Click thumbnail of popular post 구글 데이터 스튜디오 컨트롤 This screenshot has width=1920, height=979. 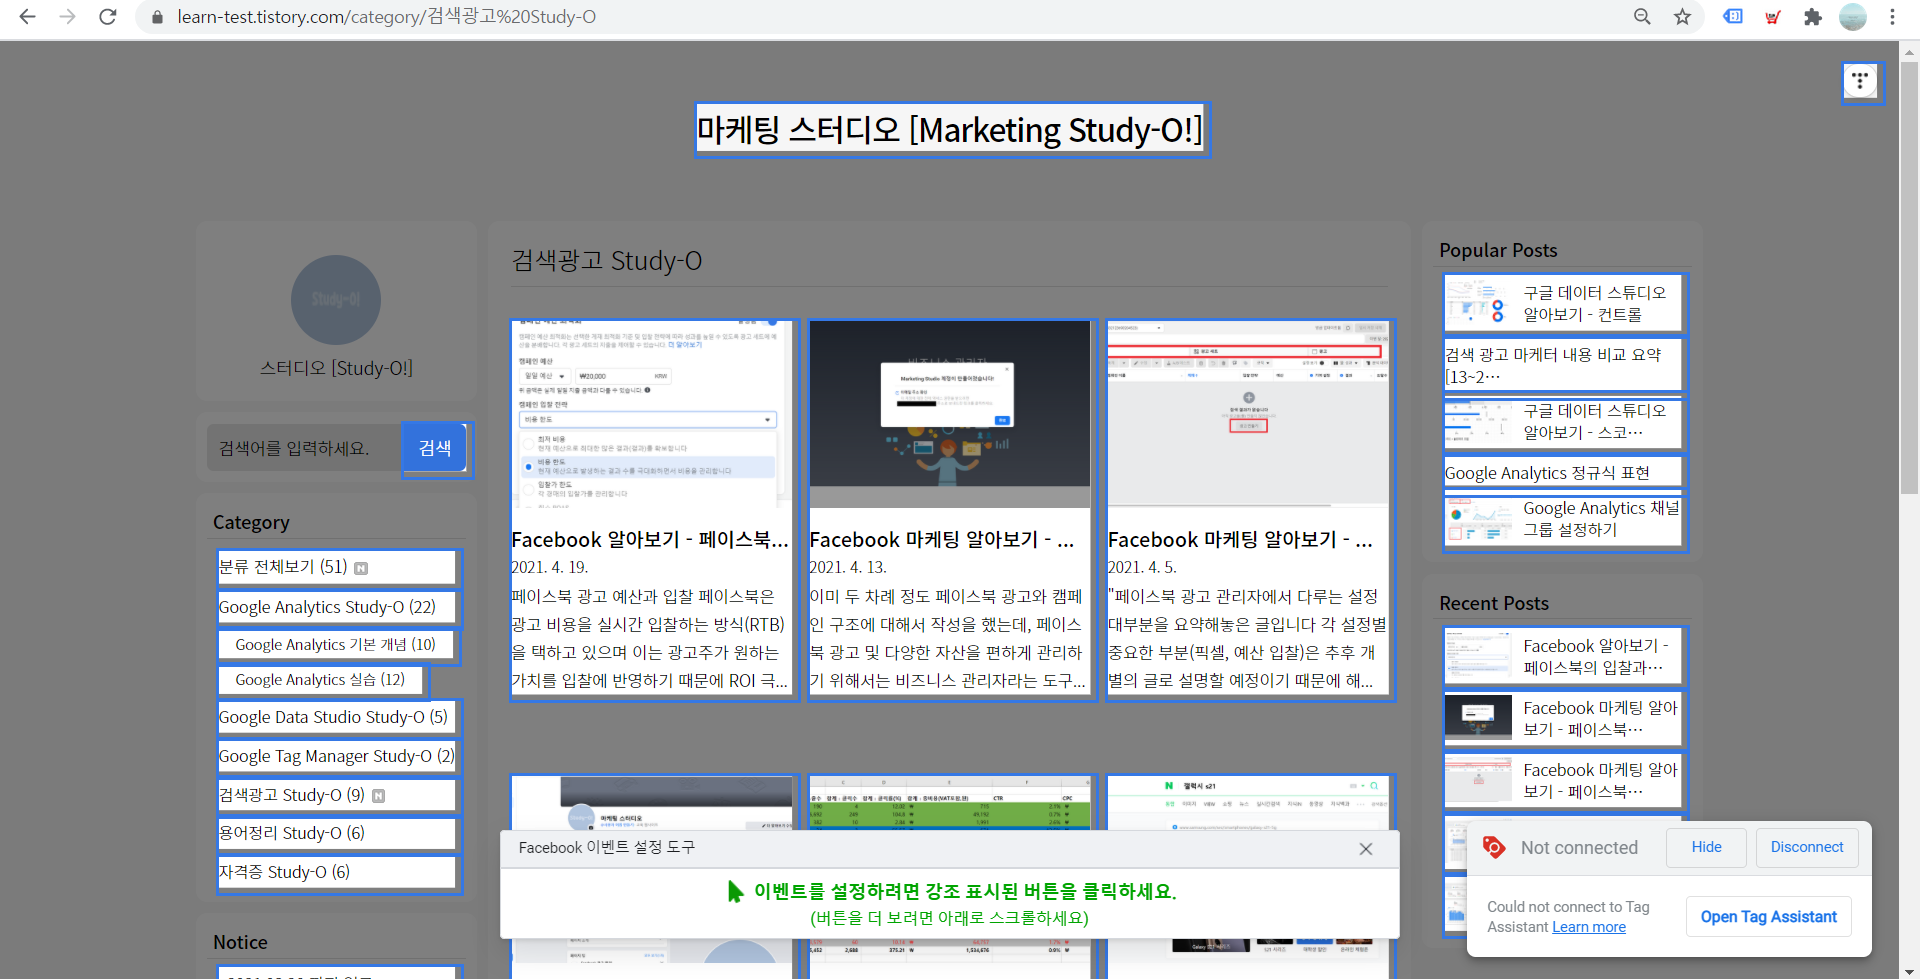[x=1478, y=303]
